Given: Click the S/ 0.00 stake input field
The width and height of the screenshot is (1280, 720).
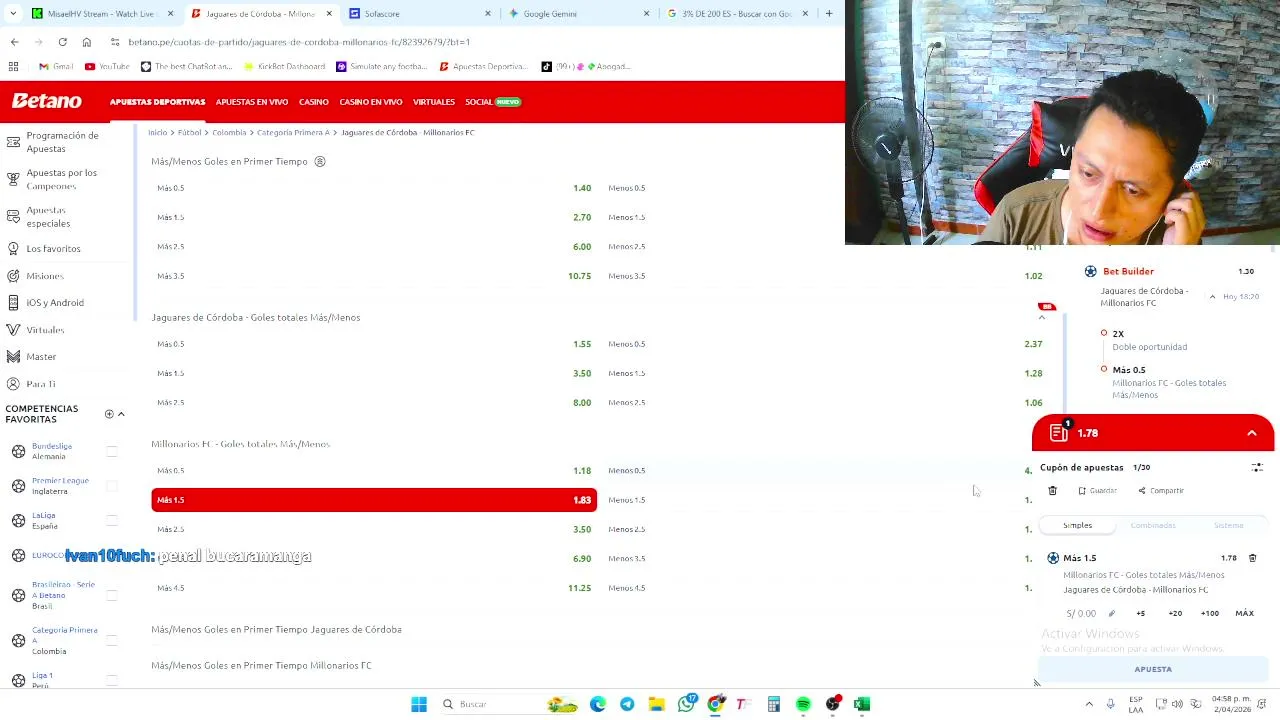Looking at the screenshot, I should [x=1081, y=613].
